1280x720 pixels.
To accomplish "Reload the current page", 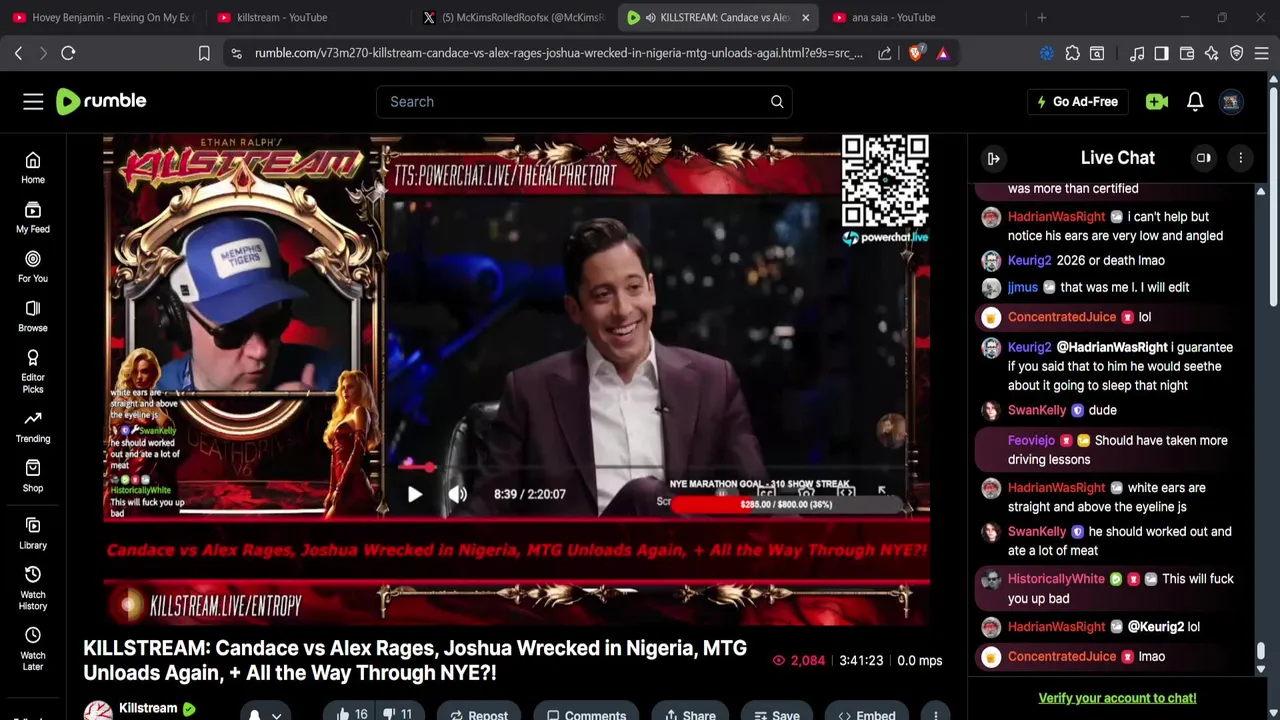I will [68, 53].
